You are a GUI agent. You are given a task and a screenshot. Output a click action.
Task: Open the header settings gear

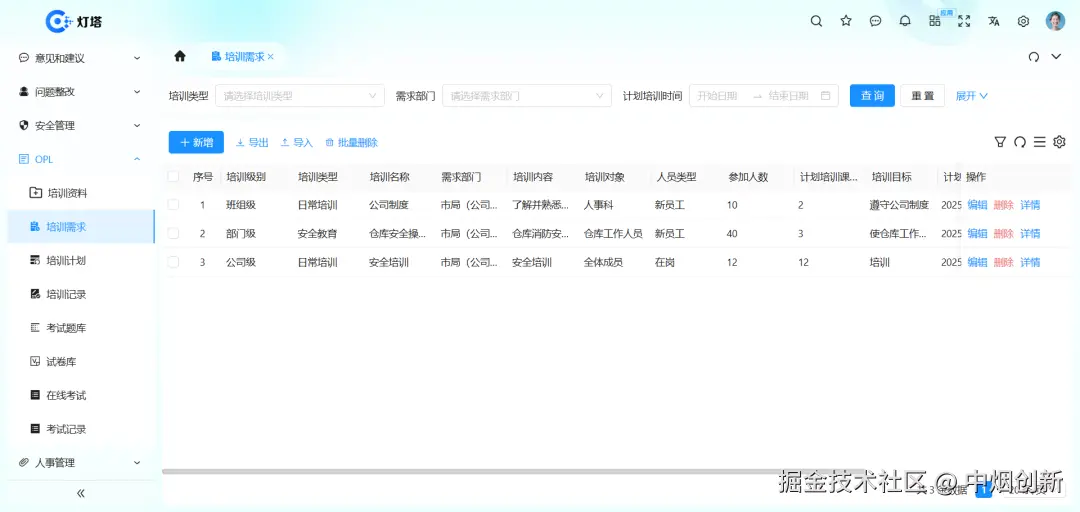1024,21
